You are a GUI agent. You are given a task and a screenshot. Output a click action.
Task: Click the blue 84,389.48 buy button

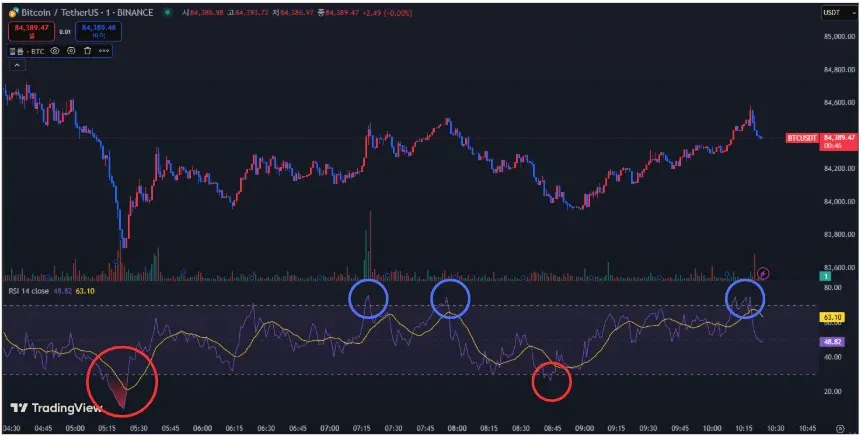99,31
